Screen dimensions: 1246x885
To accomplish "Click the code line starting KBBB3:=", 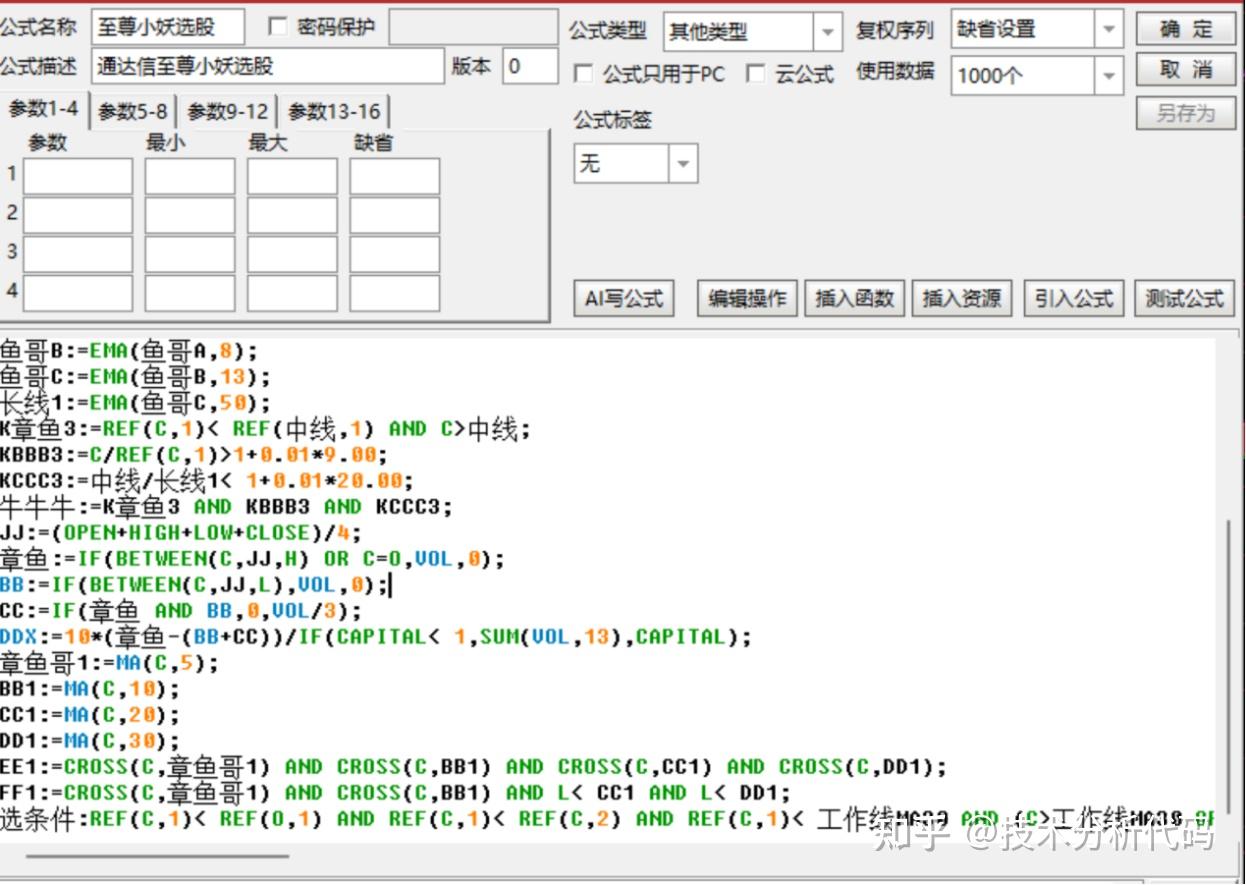I will pos(194,455).
